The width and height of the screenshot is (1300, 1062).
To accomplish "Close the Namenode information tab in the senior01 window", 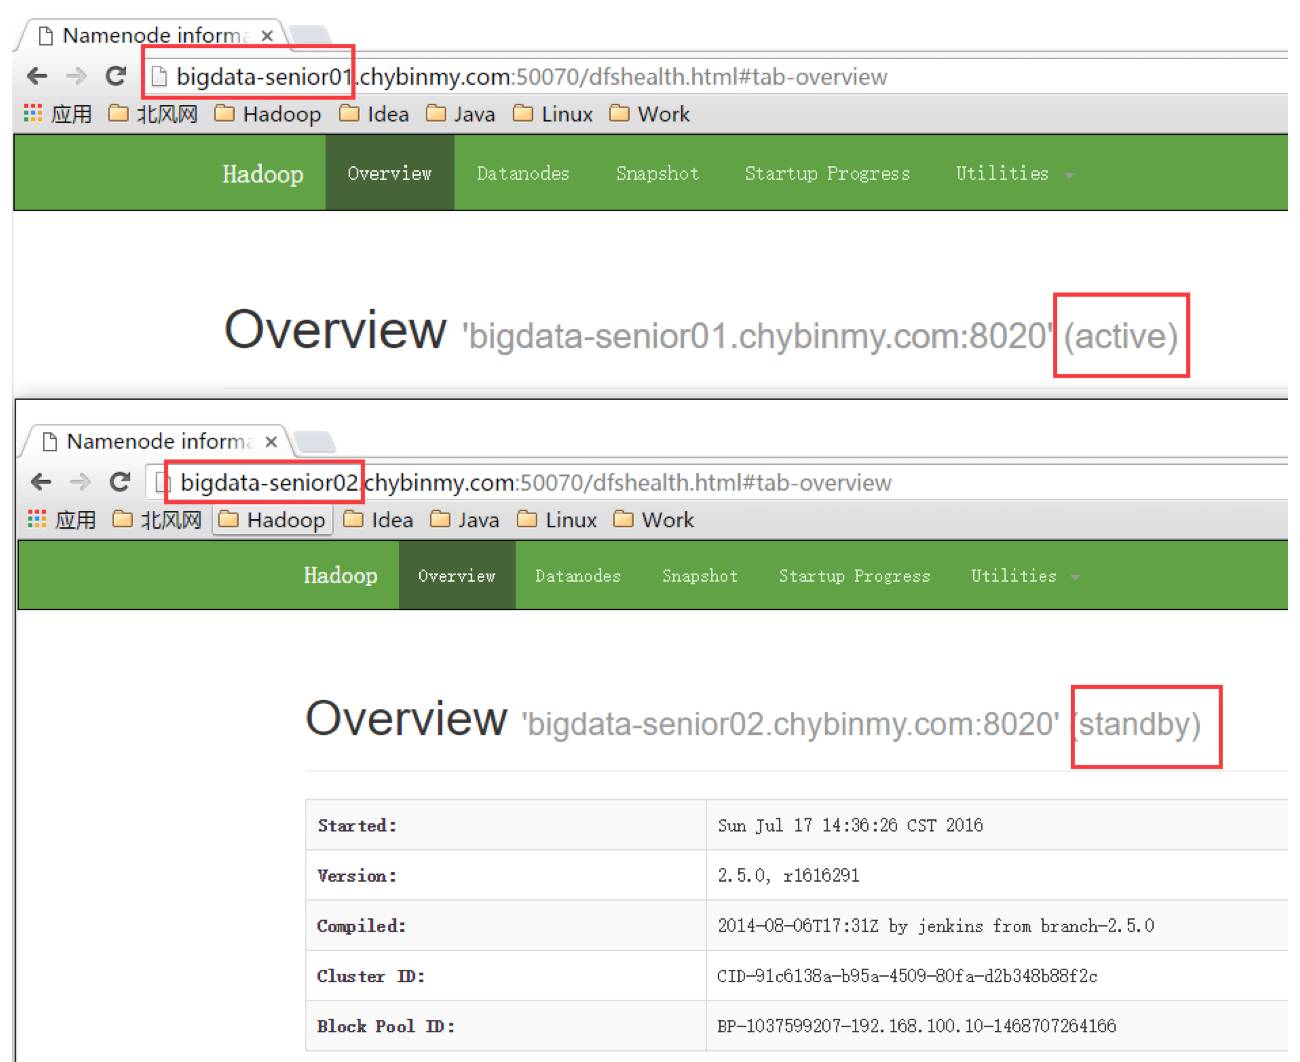I will (267, 36).
